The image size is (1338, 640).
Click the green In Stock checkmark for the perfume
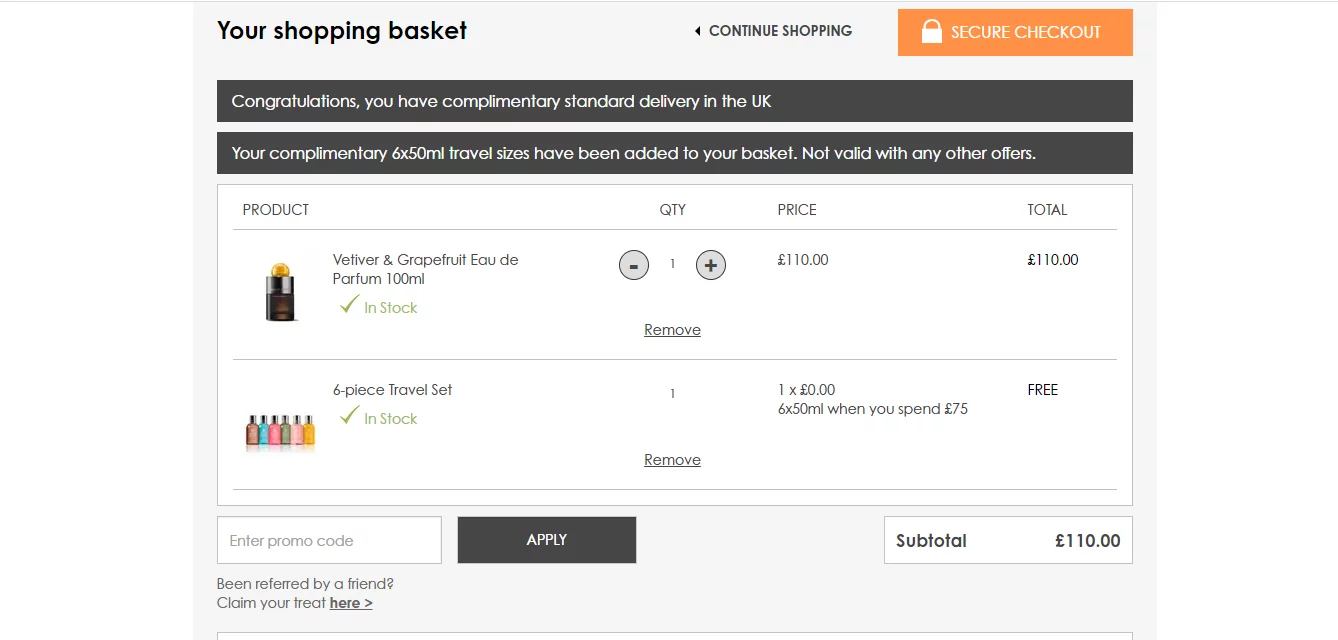(x=348, y=305)
